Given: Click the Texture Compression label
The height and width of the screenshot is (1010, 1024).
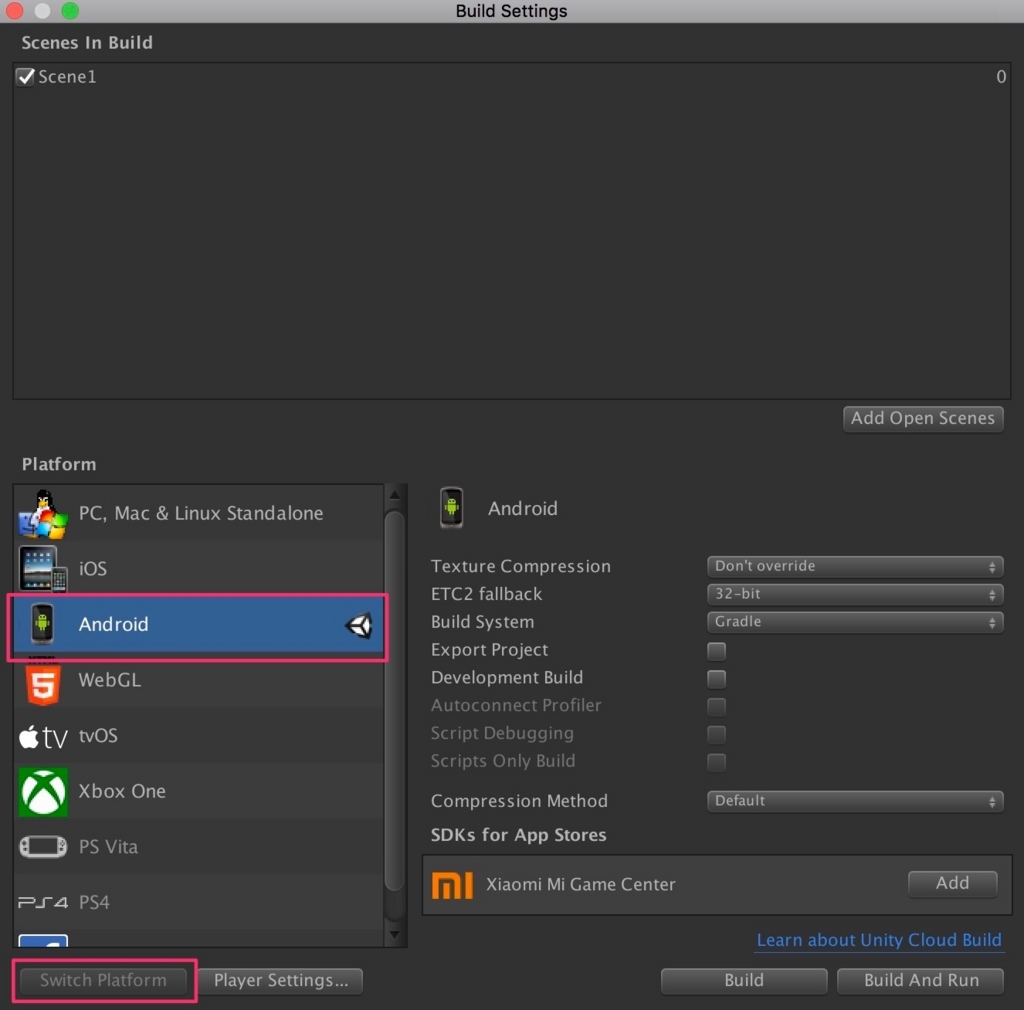Looking at the screenshot, I should 520,567.
